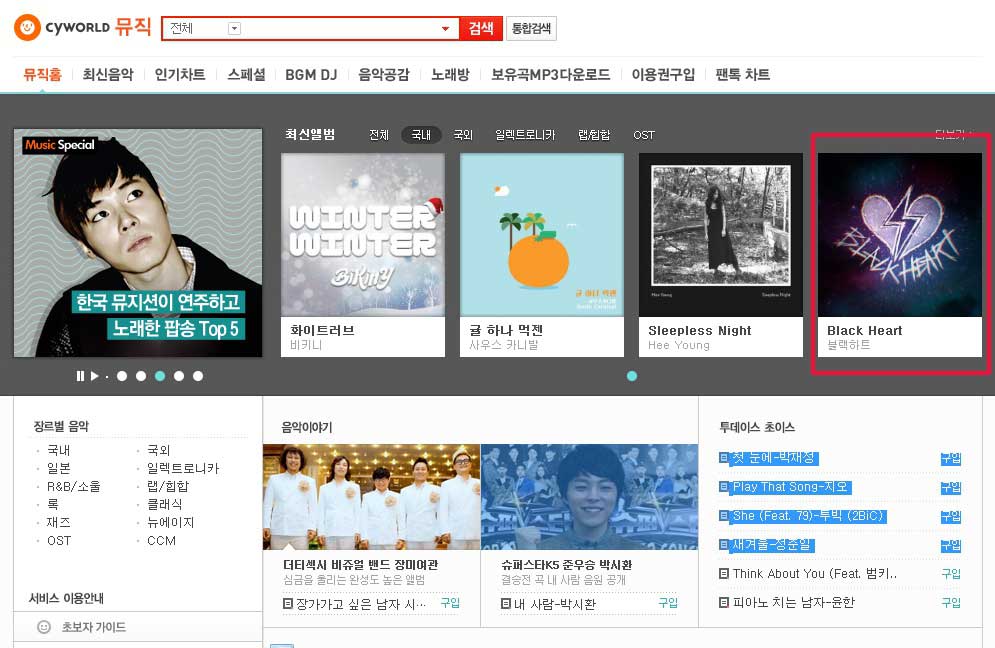The height and width of the screenshot is (648, 995).
Task: Click song icon beside She (Feat. 79)
Action: click(723, 516)
